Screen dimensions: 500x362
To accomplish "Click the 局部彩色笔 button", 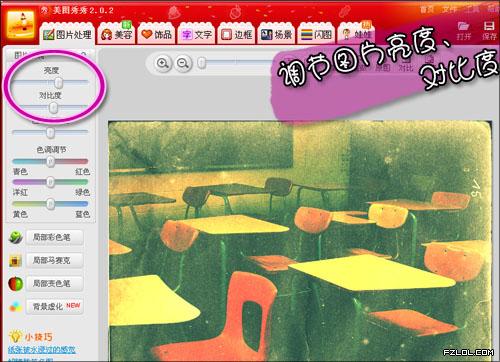I will pyautogui.click(x=55, y=237).
